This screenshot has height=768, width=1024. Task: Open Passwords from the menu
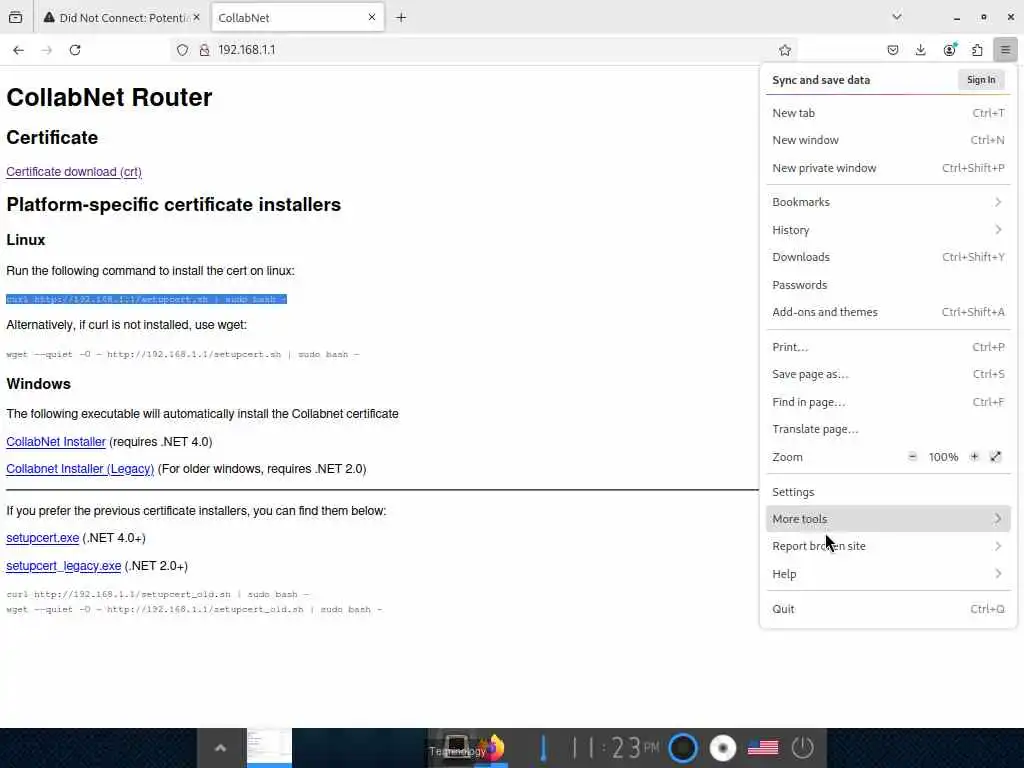coord(888,285)
